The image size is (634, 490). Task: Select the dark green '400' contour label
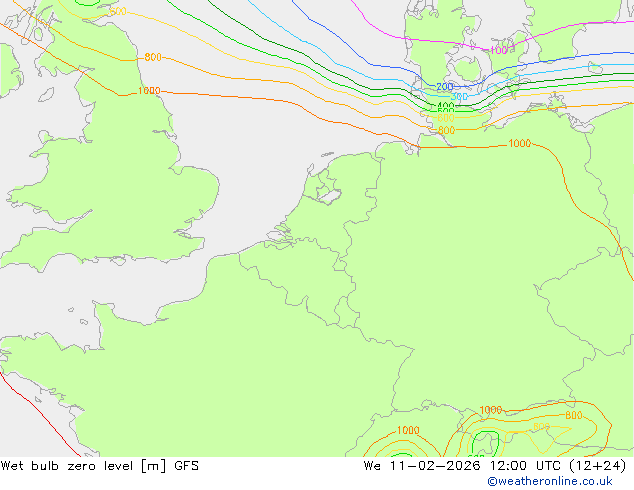coord(445,106)
